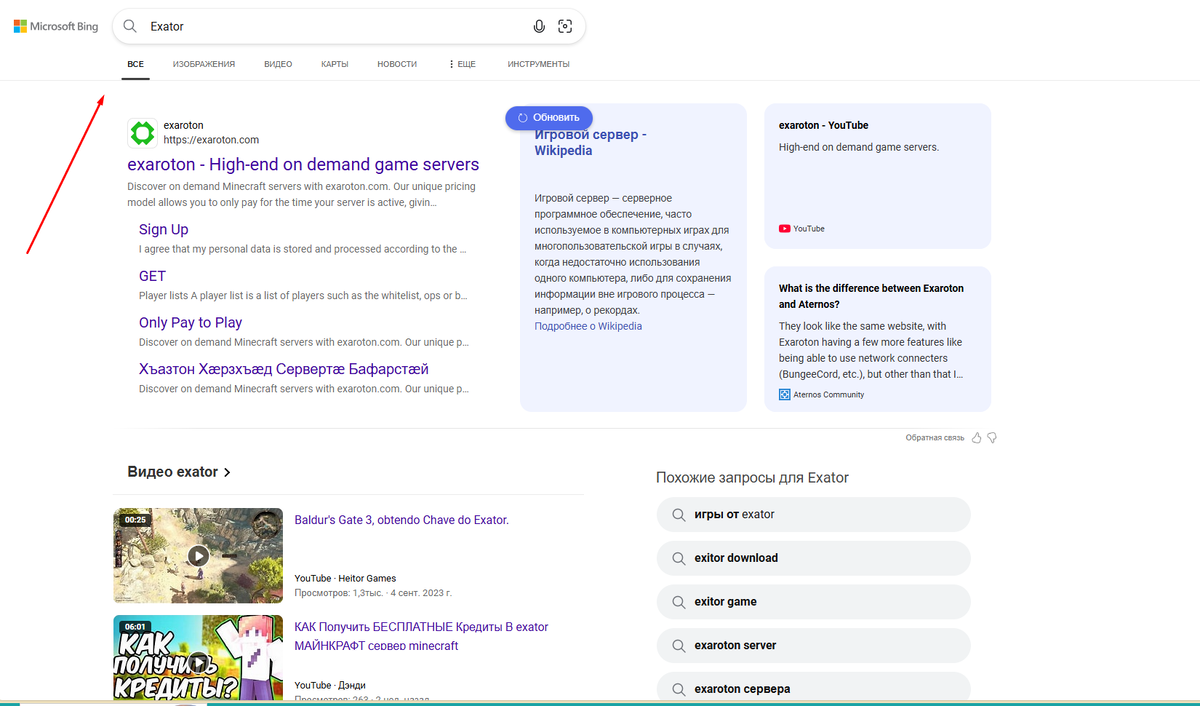Select 'exaroton server' related search
The width and height of the screenshot is (1200, 706).
tap(813, 645)
